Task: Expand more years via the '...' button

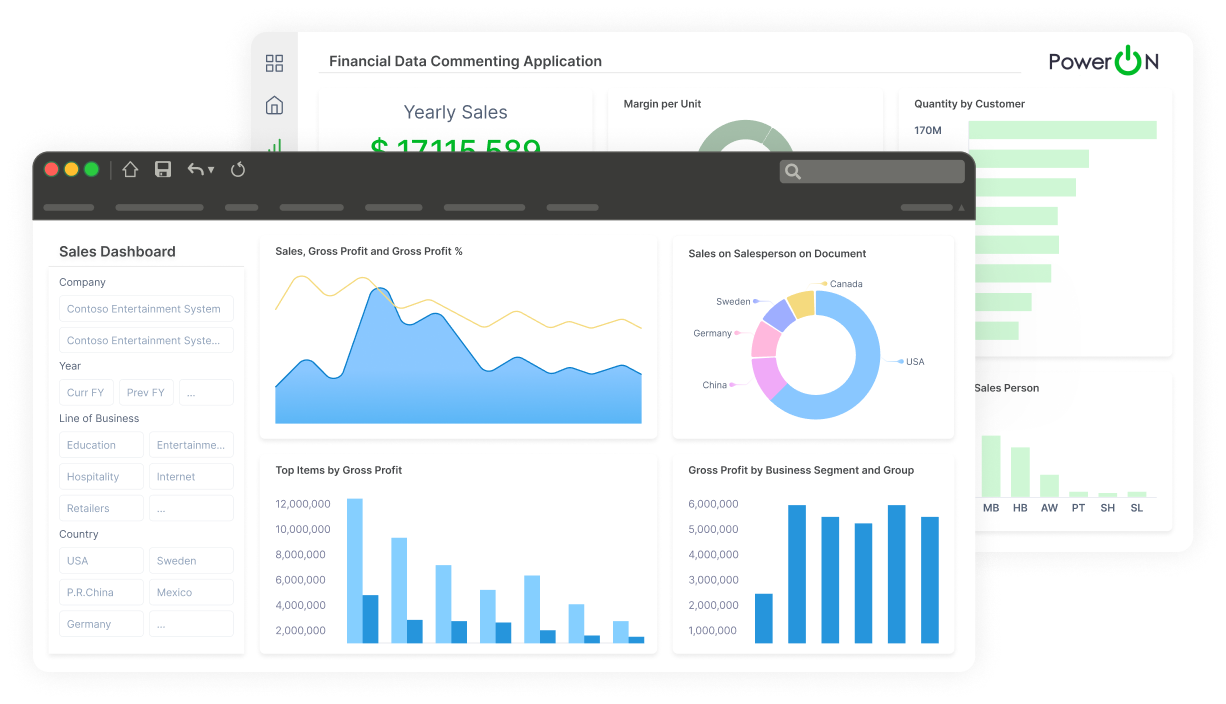Action: click(x=206, y=392)
